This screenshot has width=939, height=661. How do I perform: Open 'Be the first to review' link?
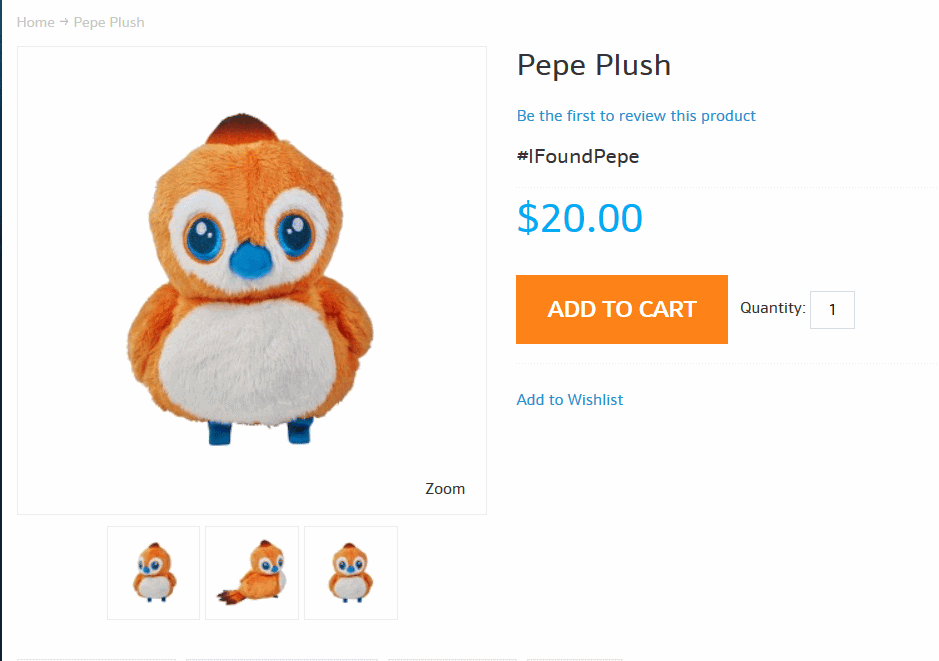(x=636, y=116)
